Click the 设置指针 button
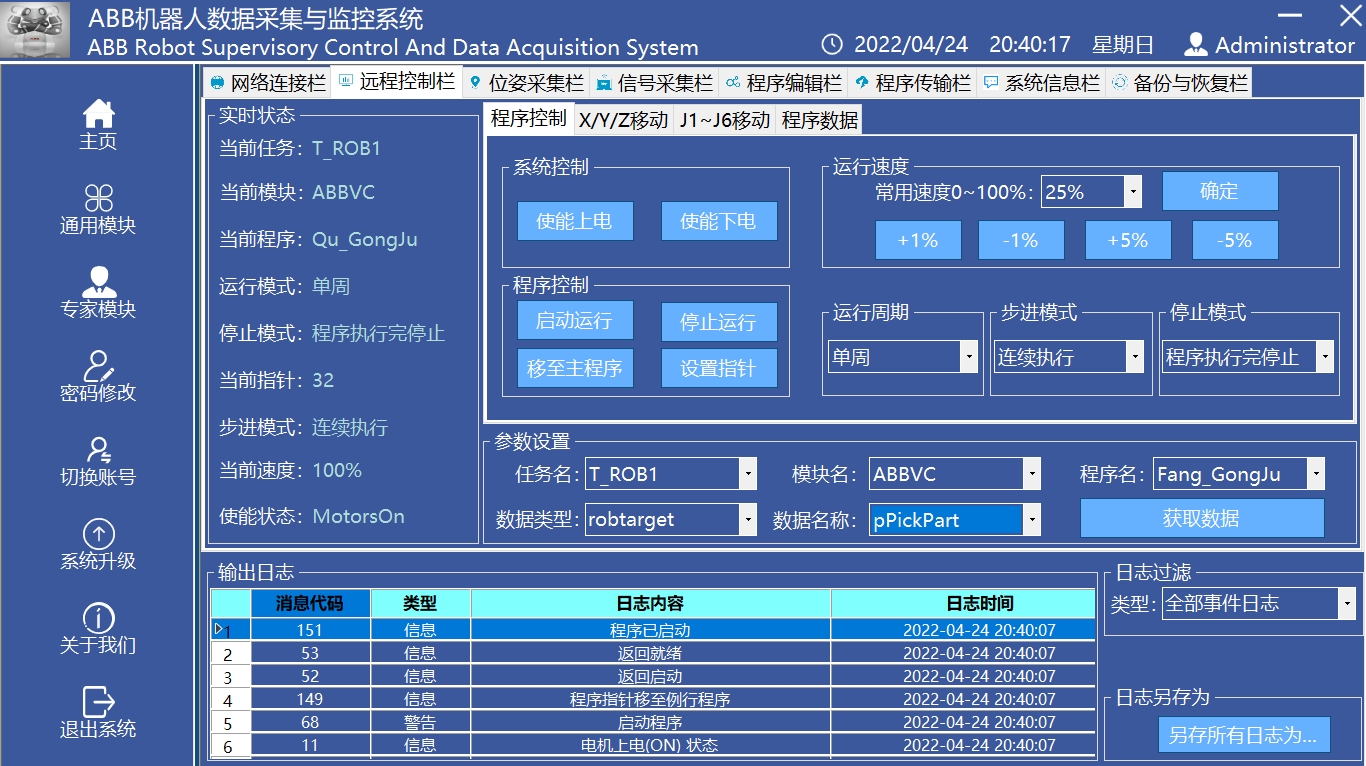This screenshot has width=1366, height=766. click(x=719, y=368)
